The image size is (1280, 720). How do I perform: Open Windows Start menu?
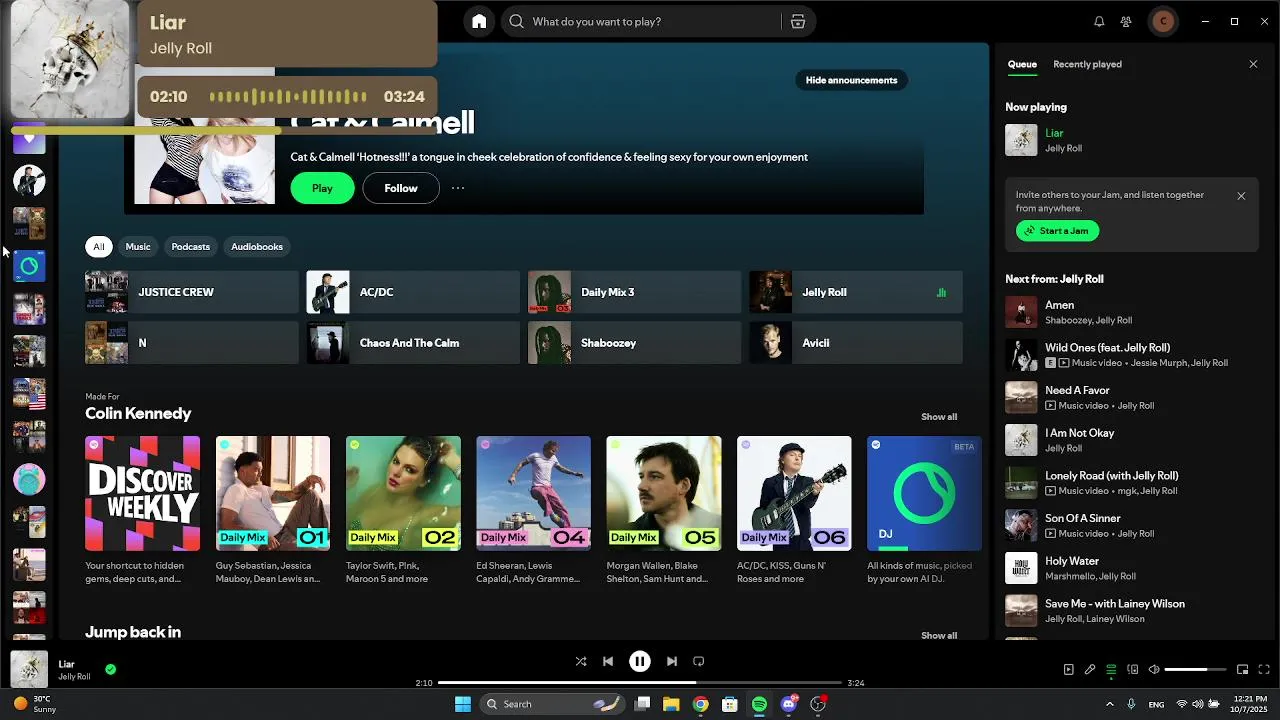462,704
